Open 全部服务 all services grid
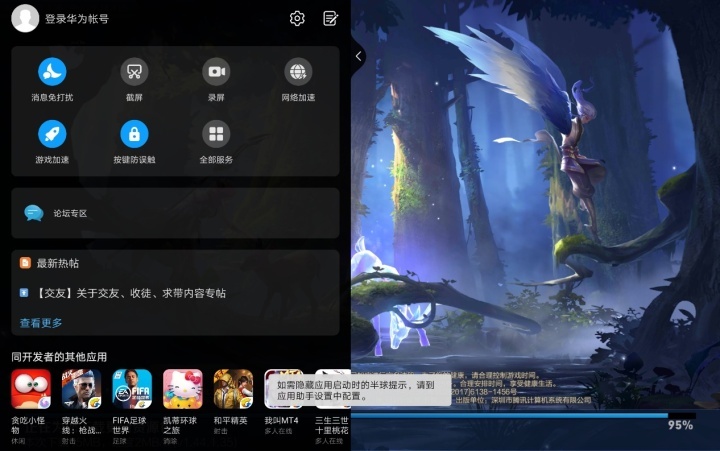The height and width of the screenshot is (451, 720). [x=216, y=134]
